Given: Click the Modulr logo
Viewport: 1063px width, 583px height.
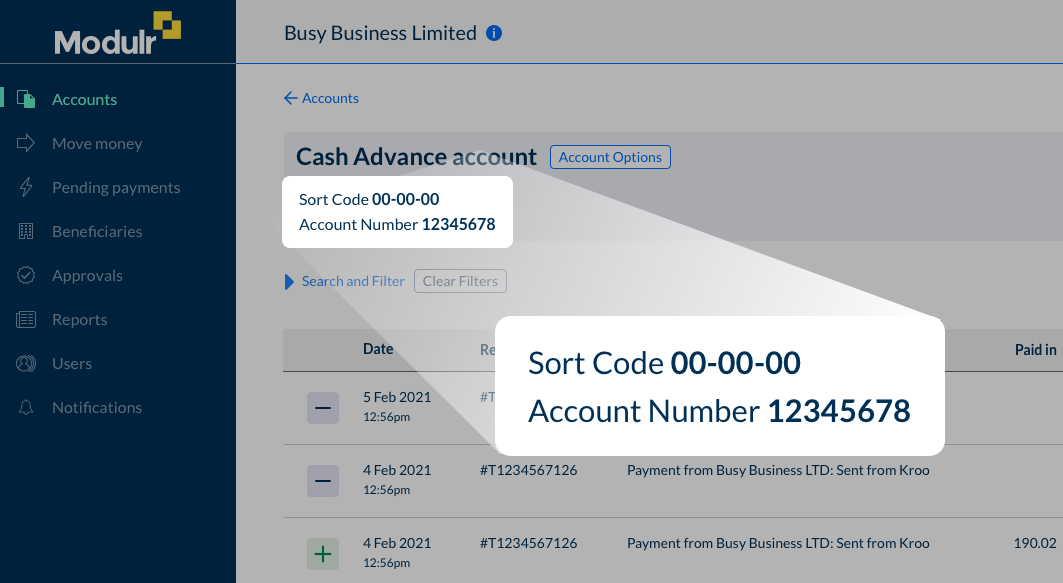Looking at the screenshot, I should [117, 33].
